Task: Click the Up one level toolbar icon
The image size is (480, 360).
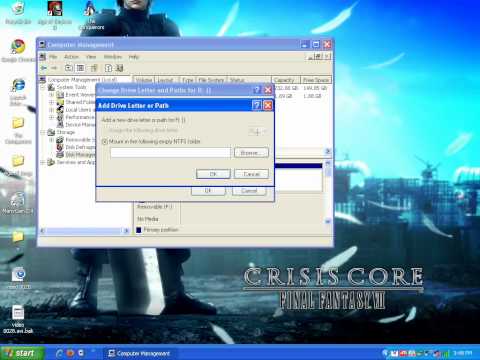Action: [69, 68]
